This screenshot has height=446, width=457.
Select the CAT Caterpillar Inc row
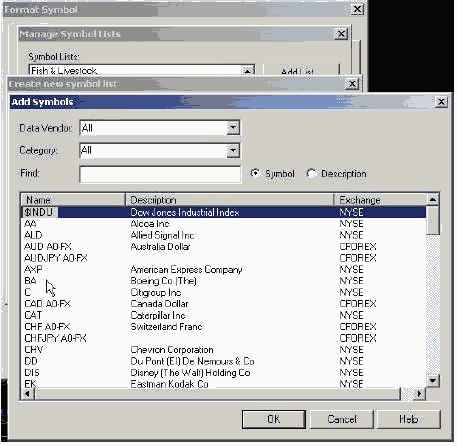224,315
